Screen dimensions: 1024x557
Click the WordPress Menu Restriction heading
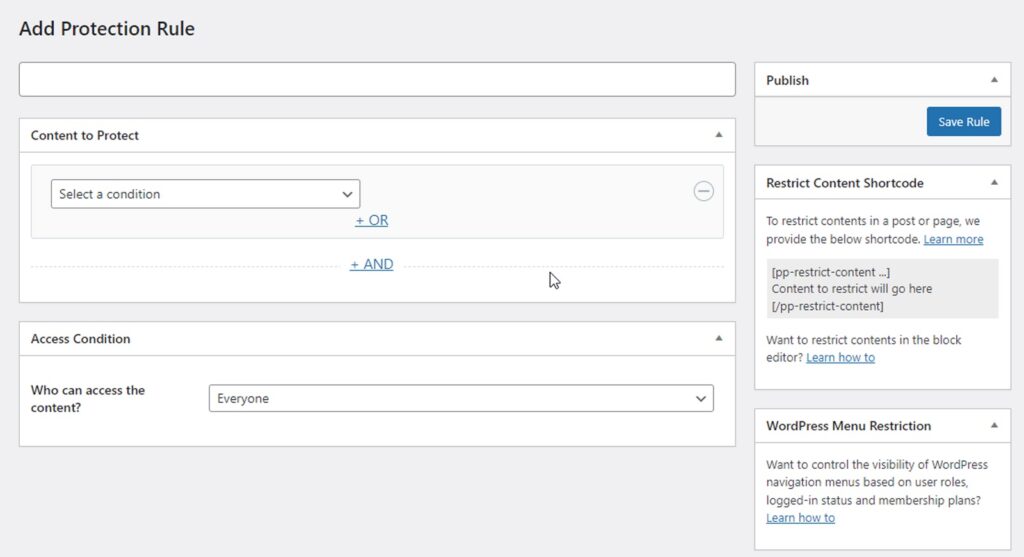click(848, 426)
